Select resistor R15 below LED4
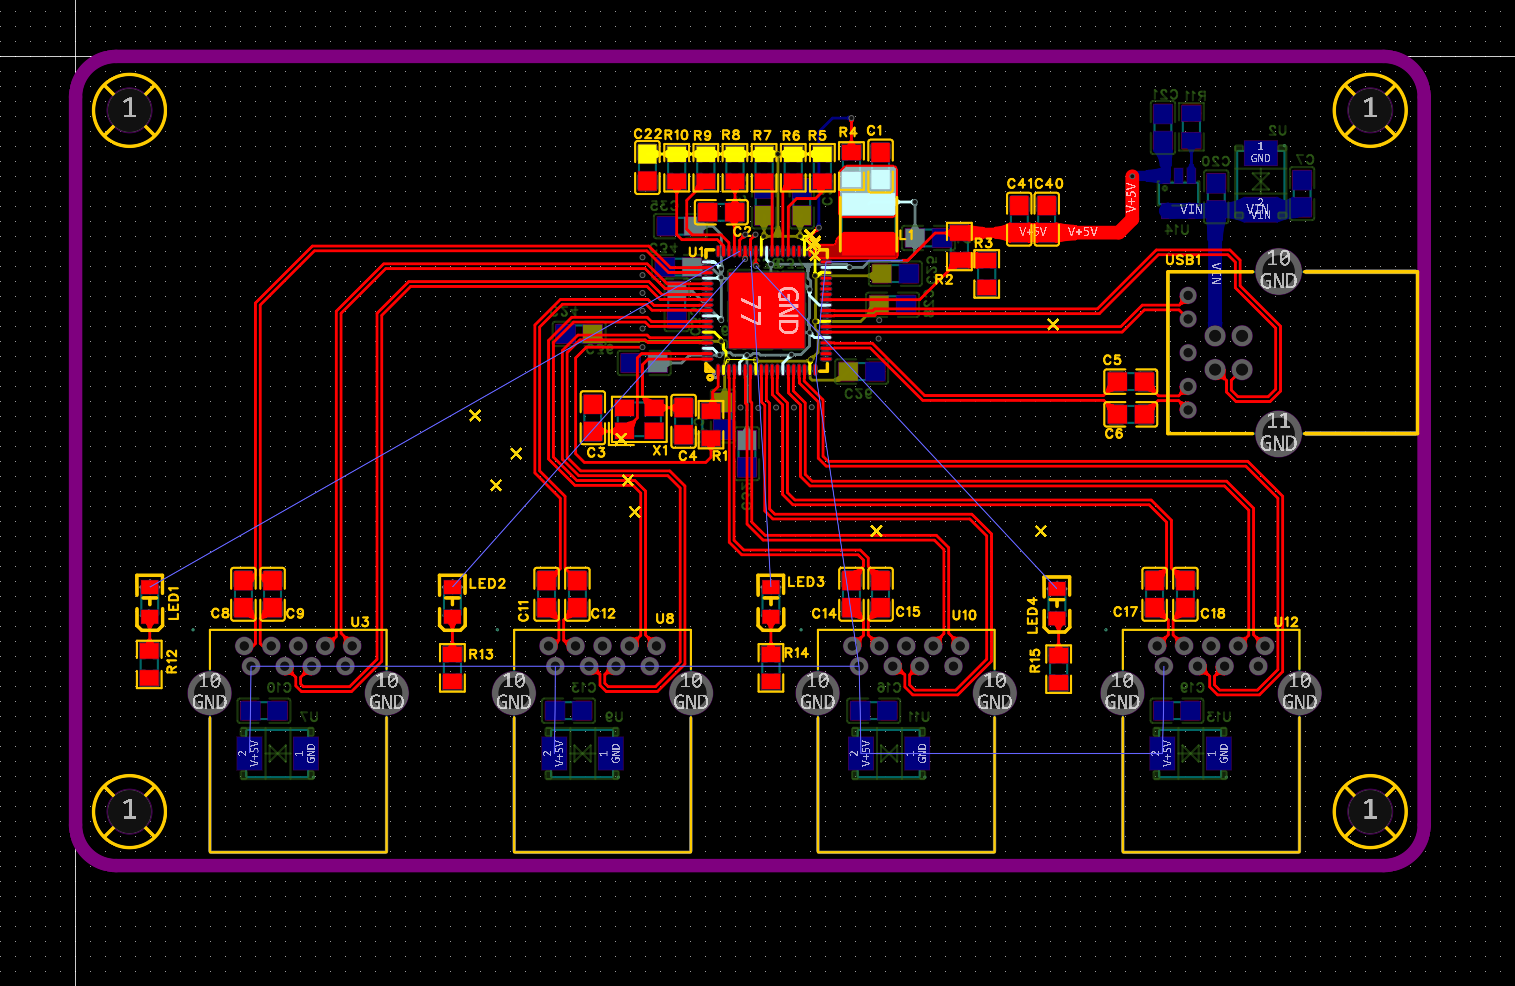 (1058, 669)
